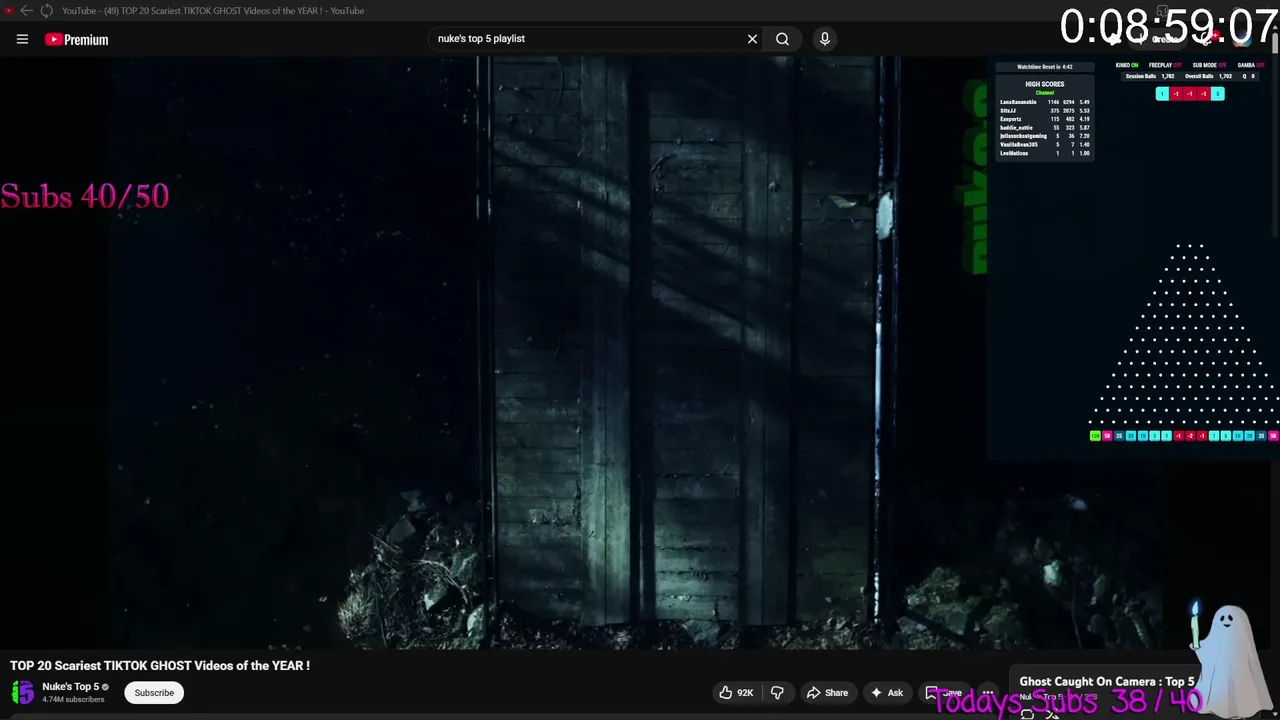Subscribe to Nuke's Top 5
This screenshot has height=720, width=1280.
(154, 692)
